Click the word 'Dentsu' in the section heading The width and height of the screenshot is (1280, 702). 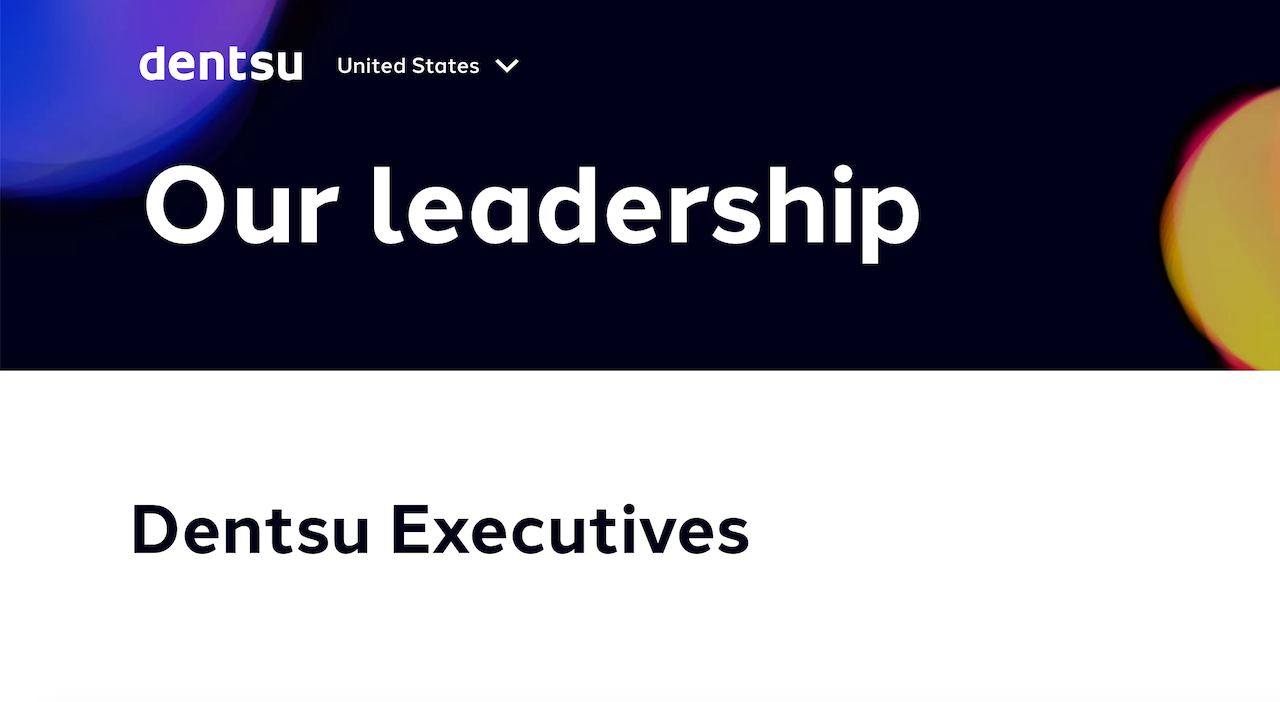point(251,530)
